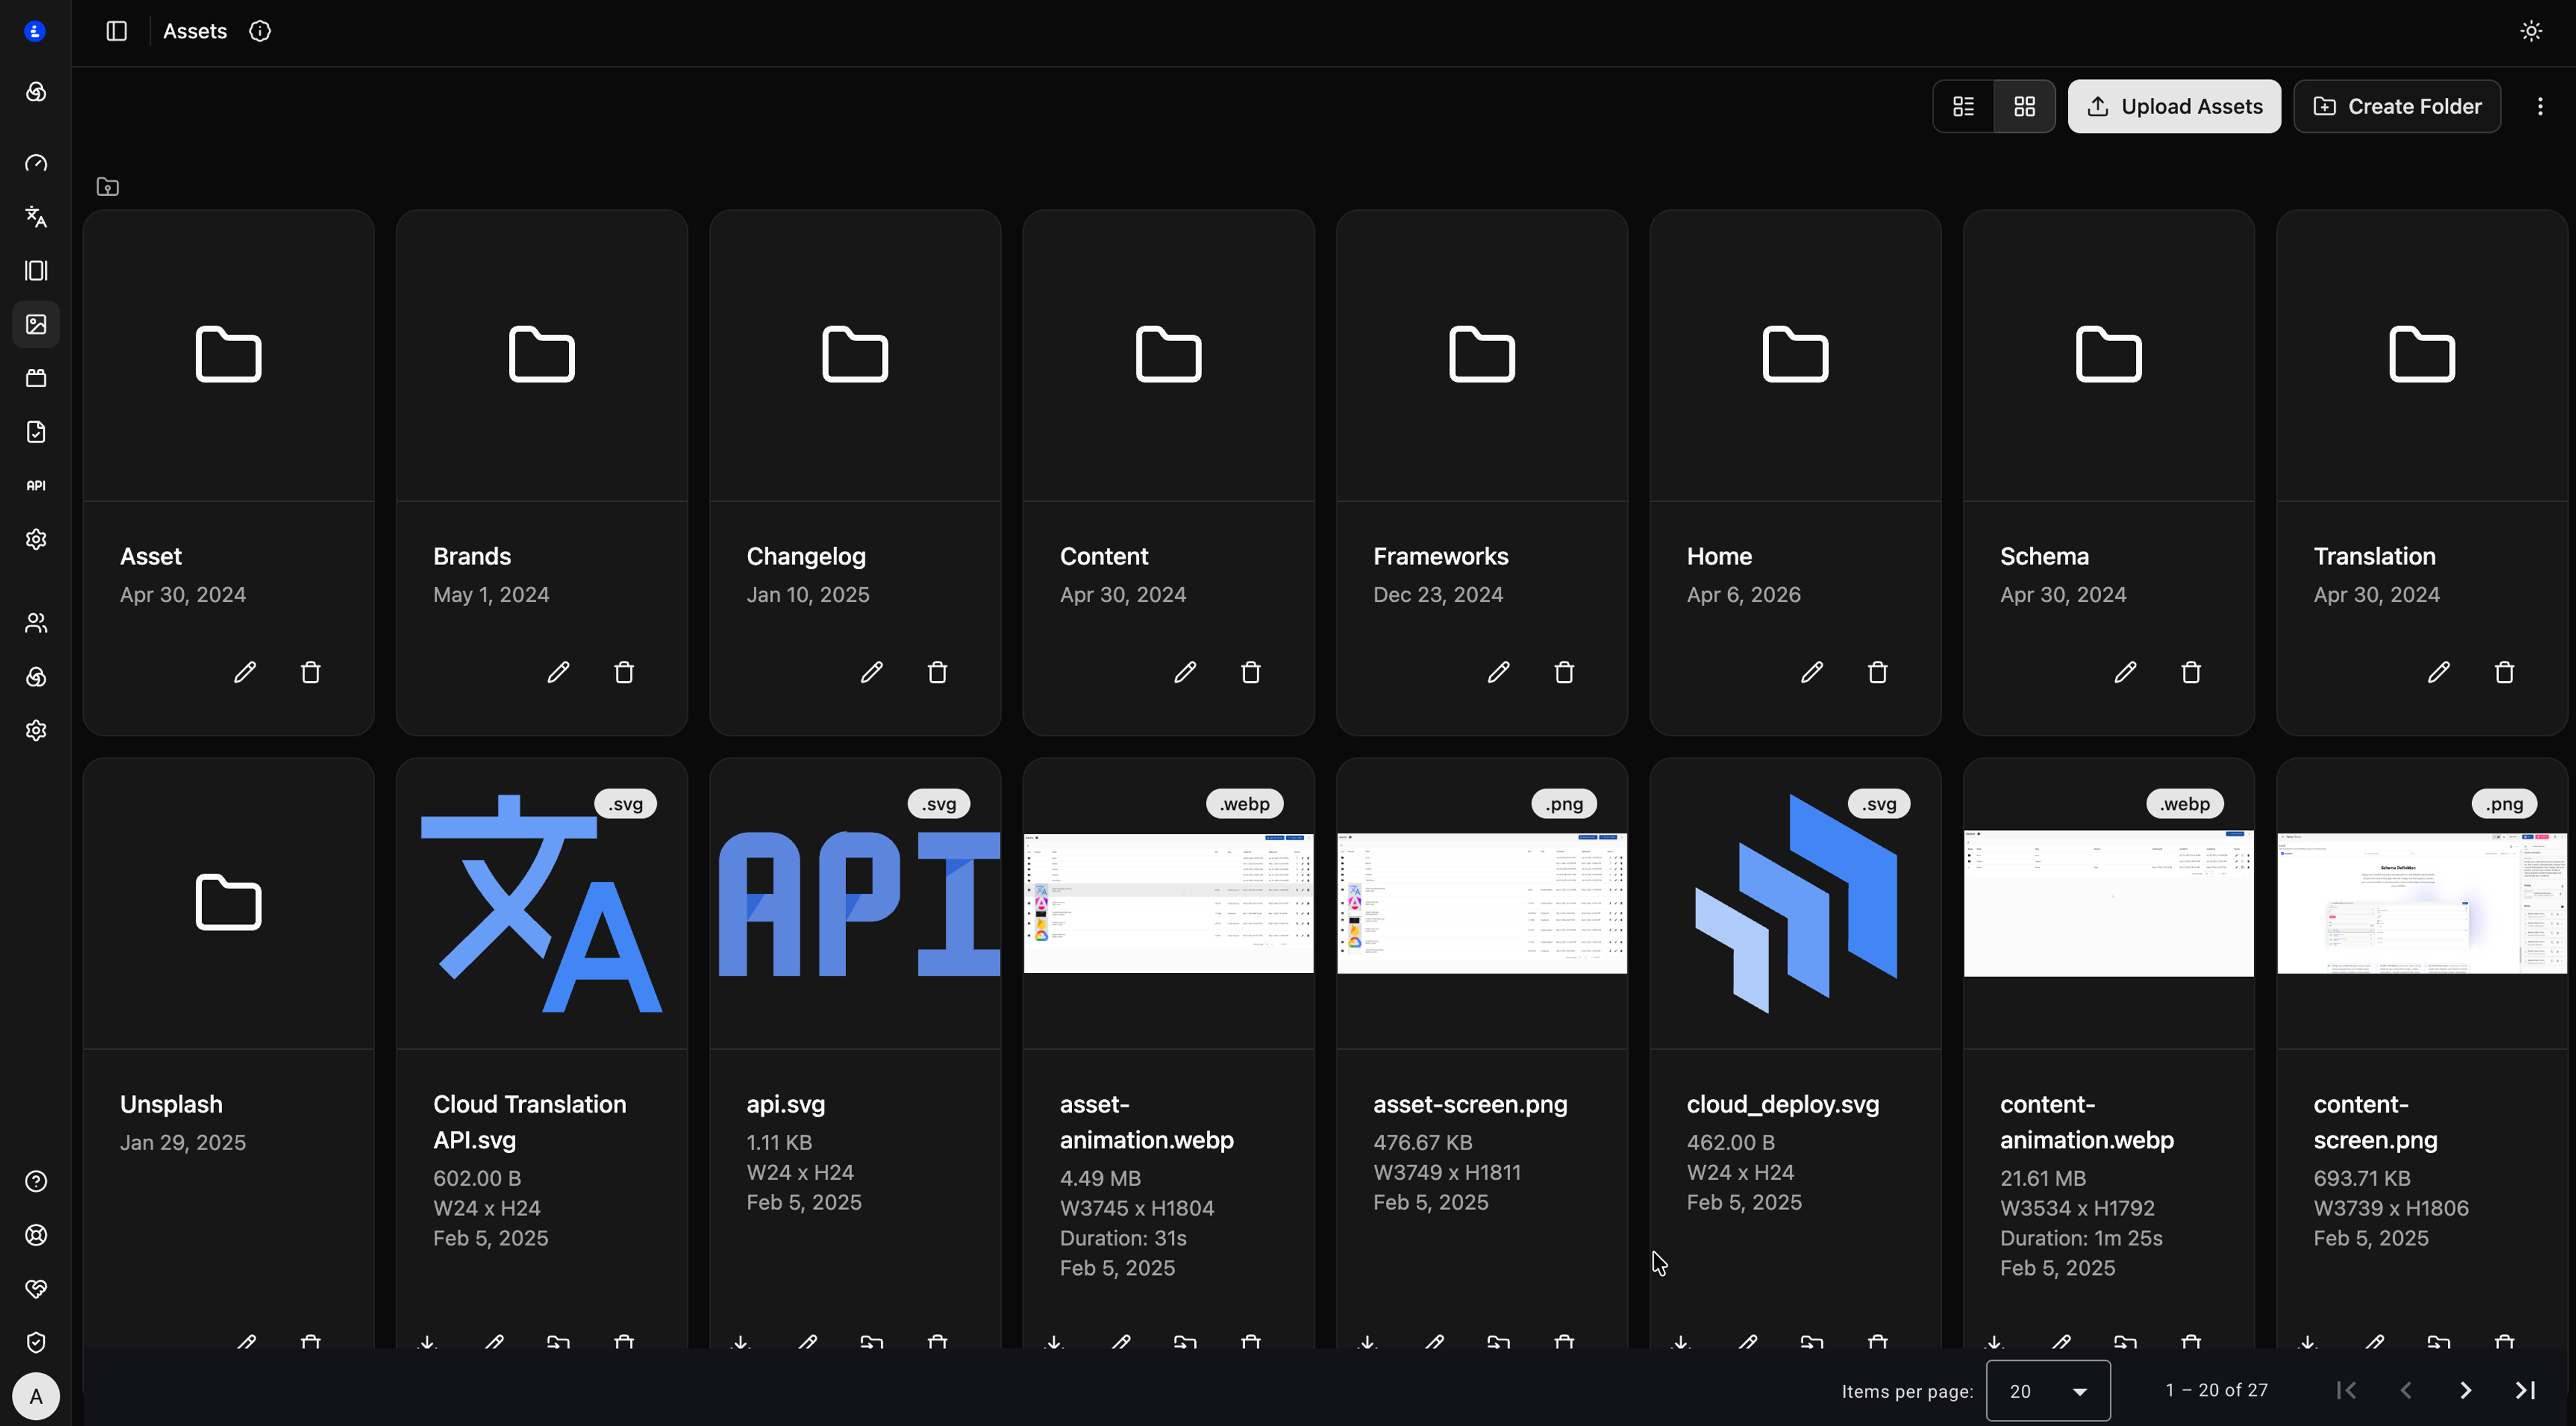Open the three-dot more options menu
The height and width of the screenshot is (1426, 2576).
click(x=2540, y=106)
